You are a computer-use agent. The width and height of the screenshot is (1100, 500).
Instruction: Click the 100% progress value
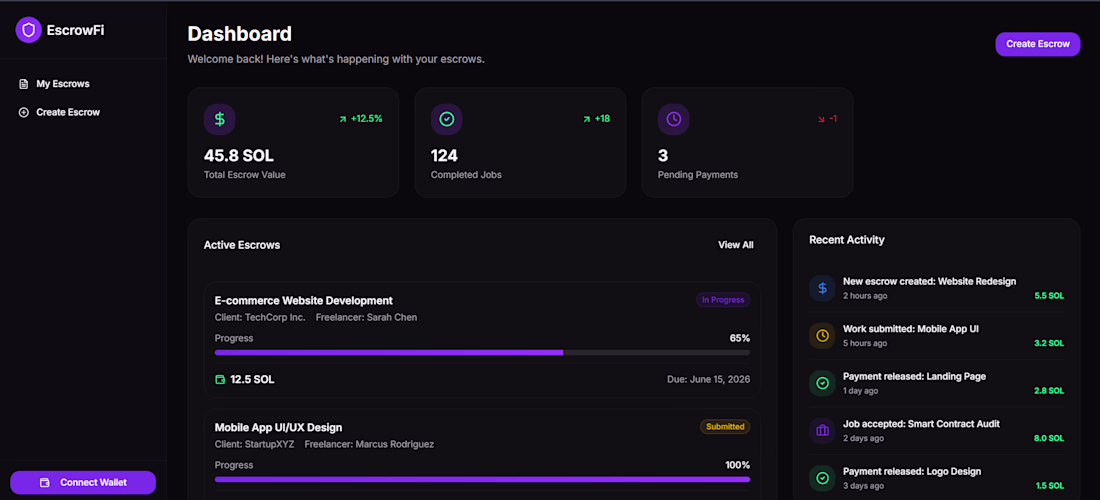point(737,465)
